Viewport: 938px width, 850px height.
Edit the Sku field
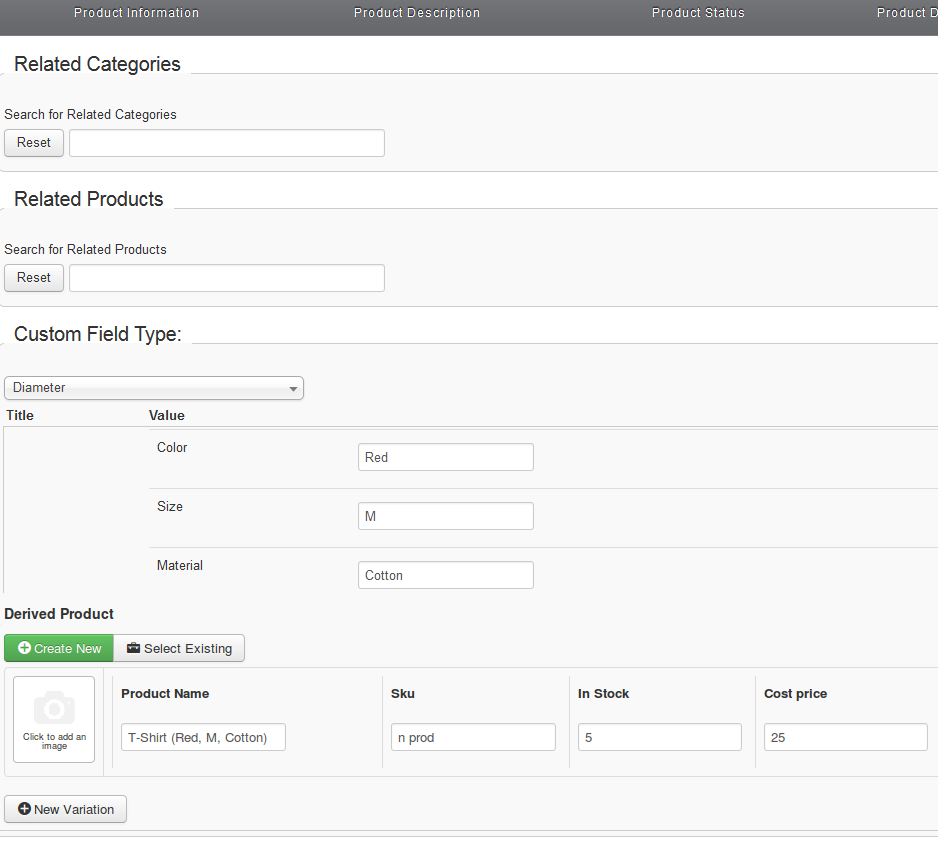coord(473,737)
